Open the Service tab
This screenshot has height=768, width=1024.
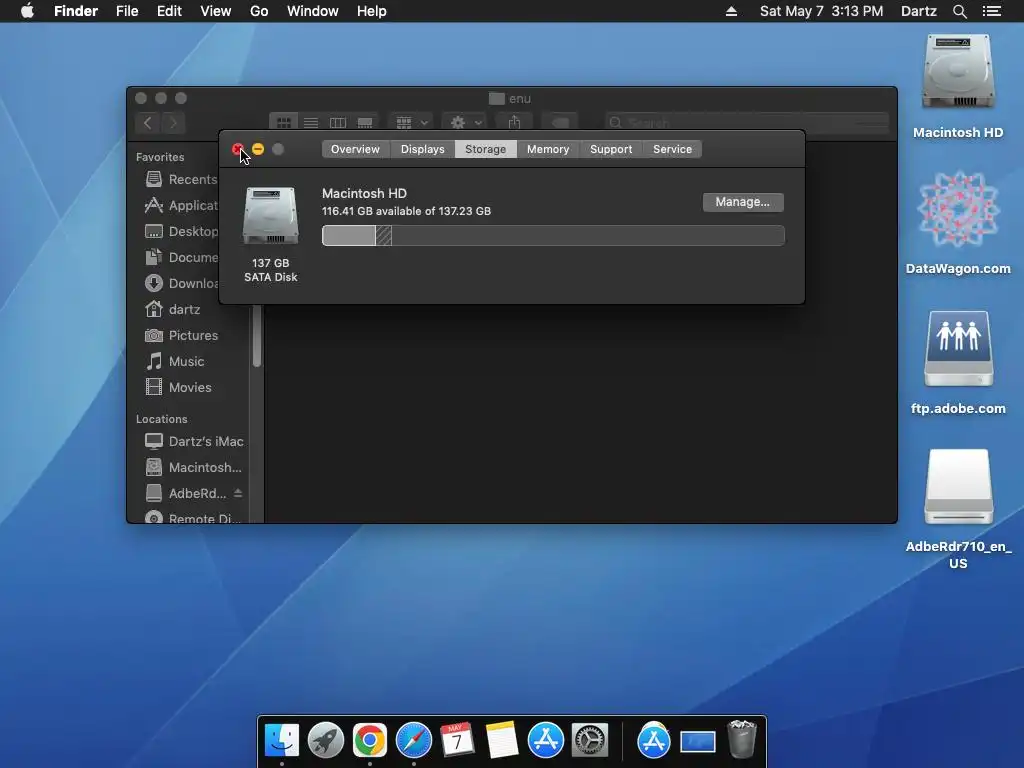click(673, 149)
